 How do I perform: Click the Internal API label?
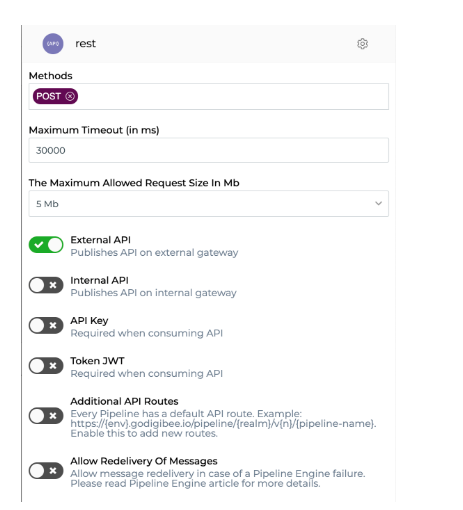99,280
